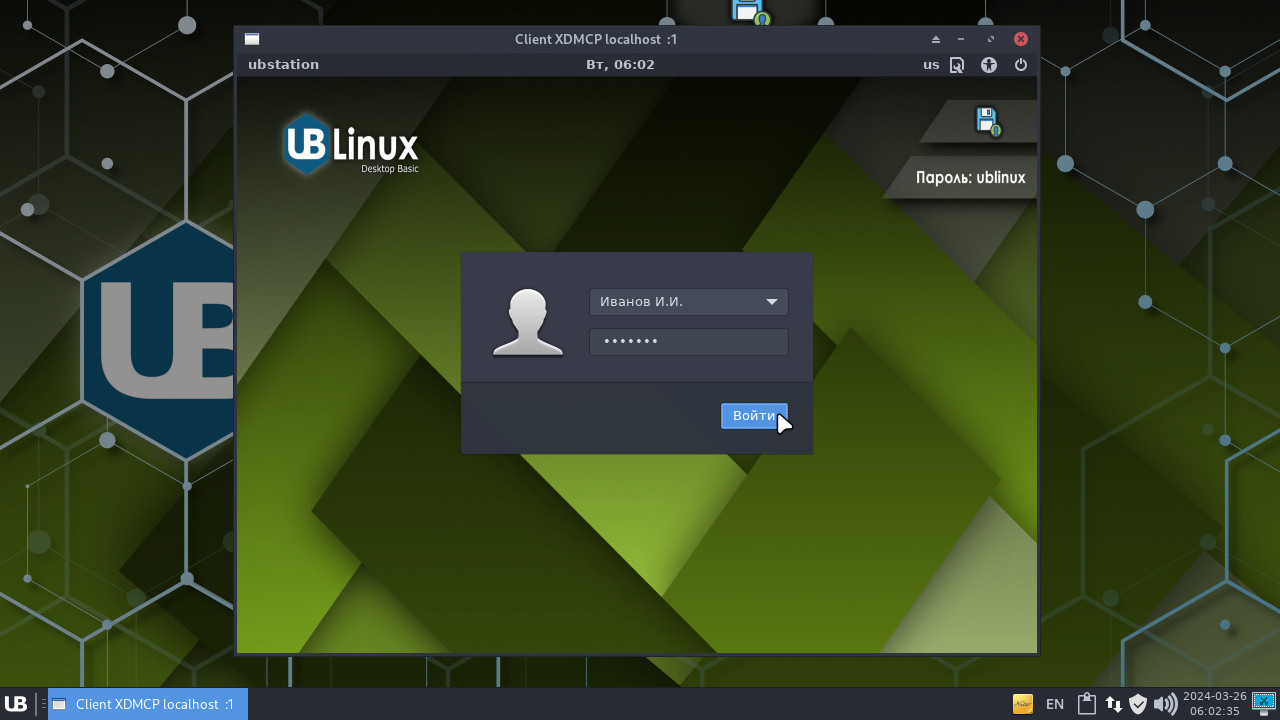1280x720 pixels.
Task: Click the ubstation hostname label
Action: [x=283, y=65]
